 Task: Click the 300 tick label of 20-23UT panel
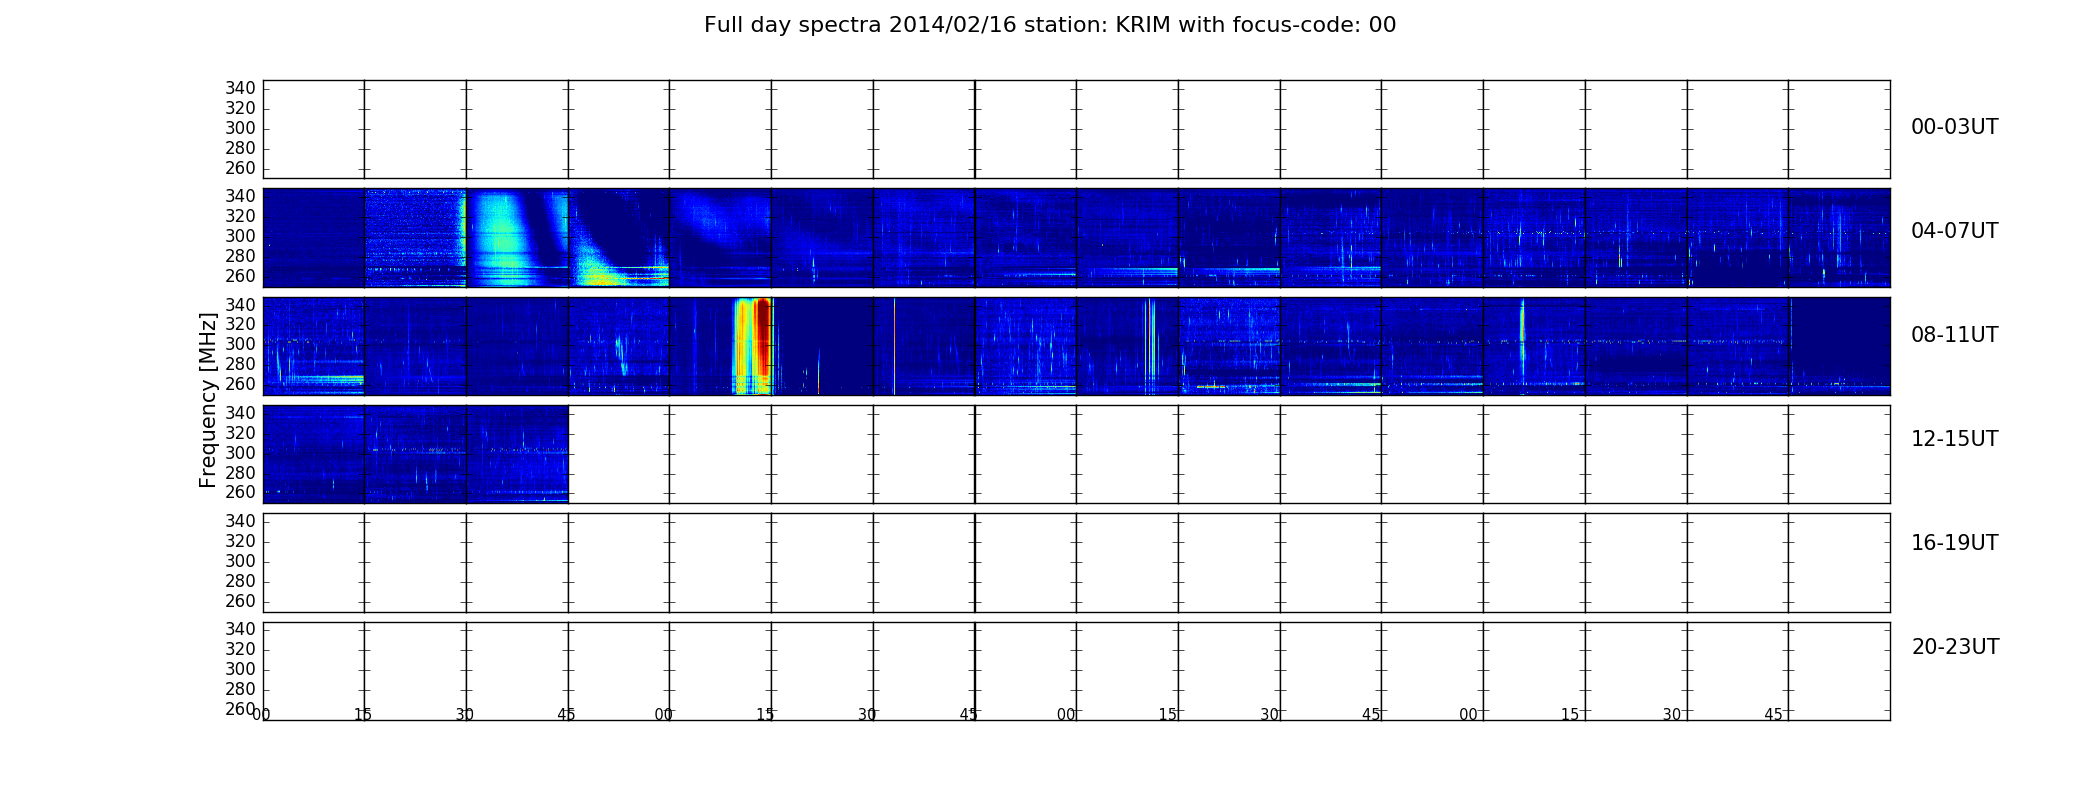pyautogui.click(x=240, y=669)
